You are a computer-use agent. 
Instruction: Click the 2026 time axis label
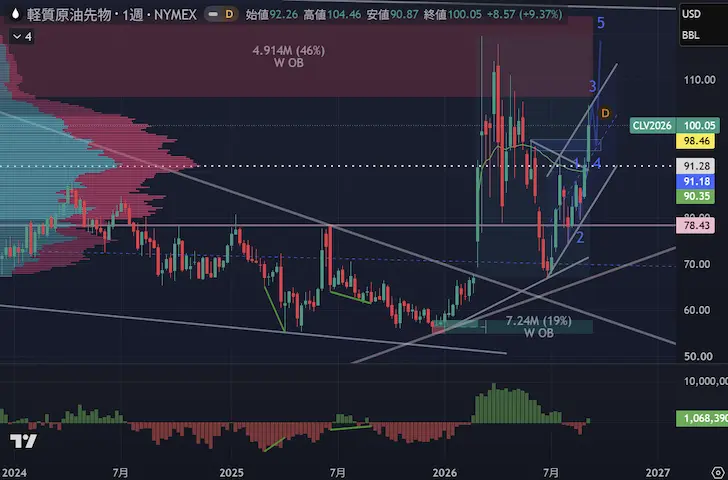(444, 473)
